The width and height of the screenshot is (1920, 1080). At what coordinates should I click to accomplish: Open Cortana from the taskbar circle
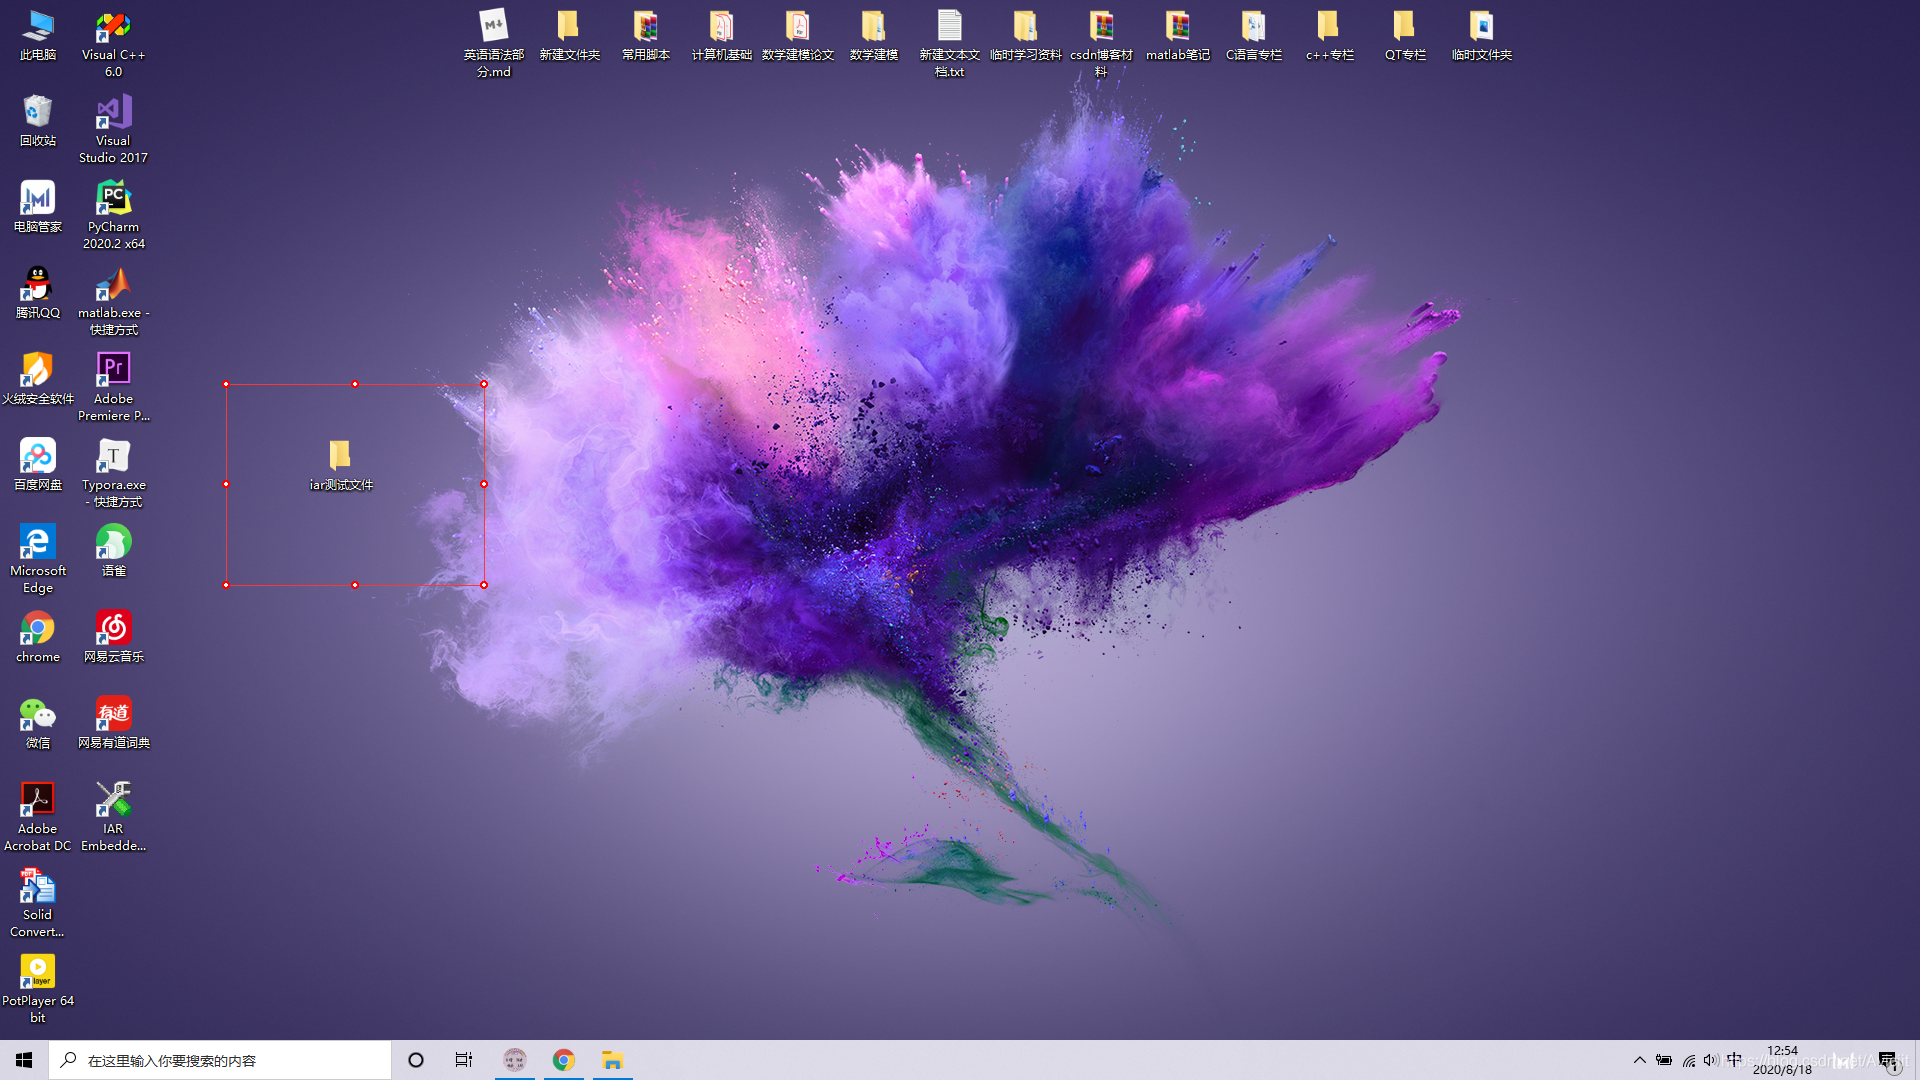click(x=416, y=1060)
